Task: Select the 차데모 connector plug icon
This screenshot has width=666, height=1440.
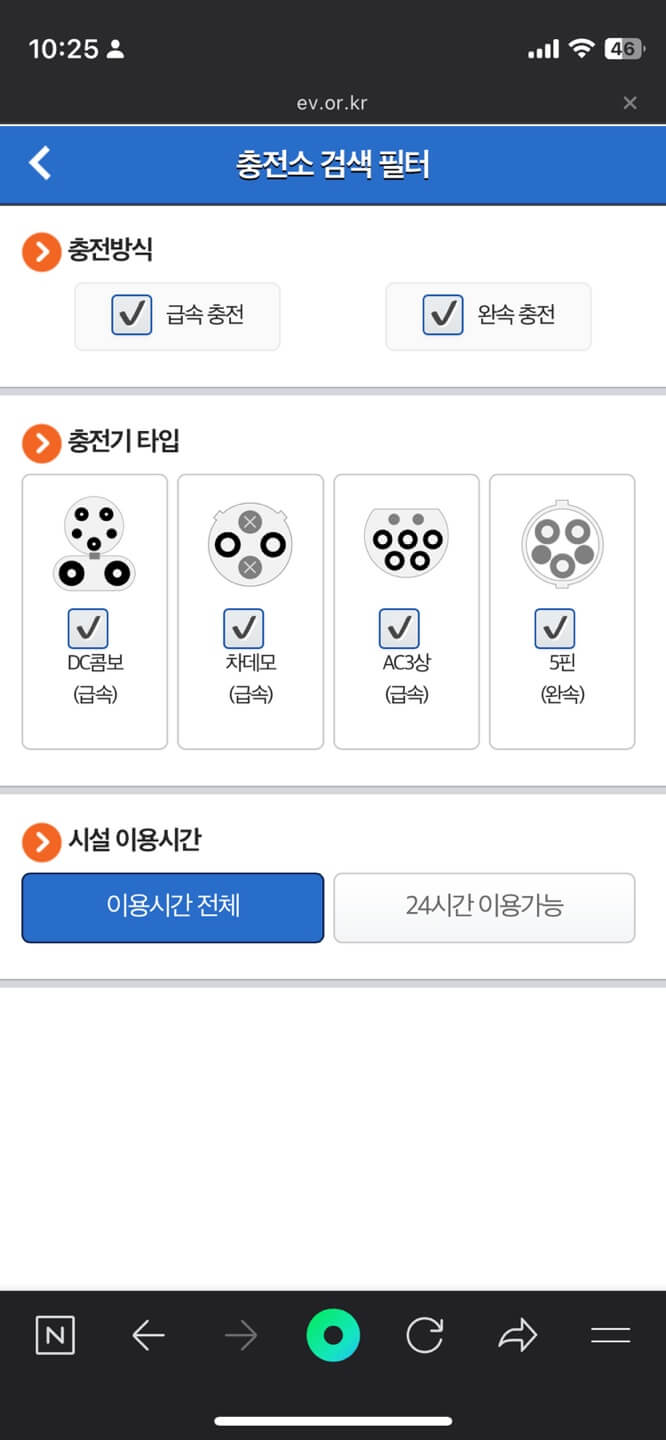Action: 250,543
